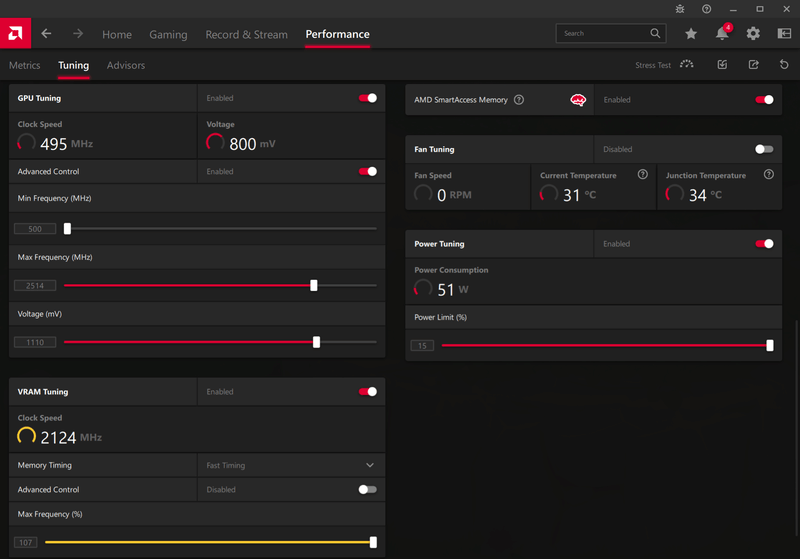Disable VRAM Tuning toggle
This screenshot has height=559, width=800.
pyautogui.click(x=368, y=392)
